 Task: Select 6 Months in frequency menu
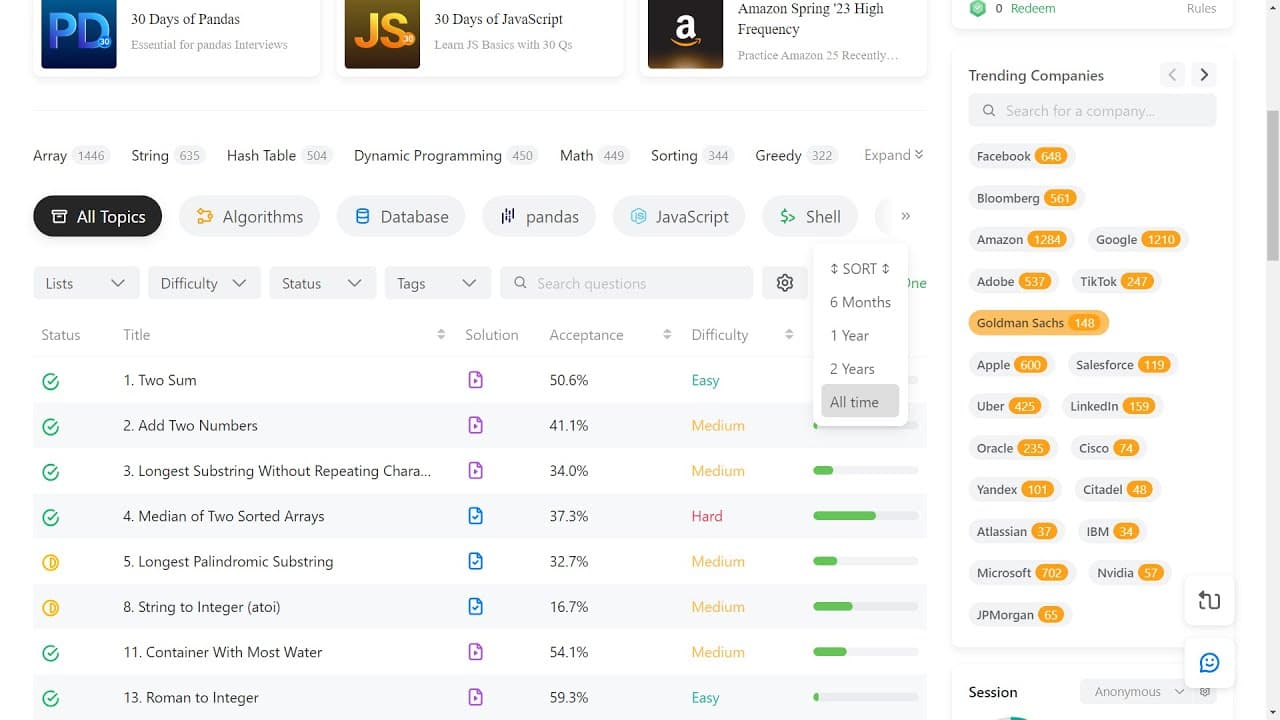coord(860,302)
